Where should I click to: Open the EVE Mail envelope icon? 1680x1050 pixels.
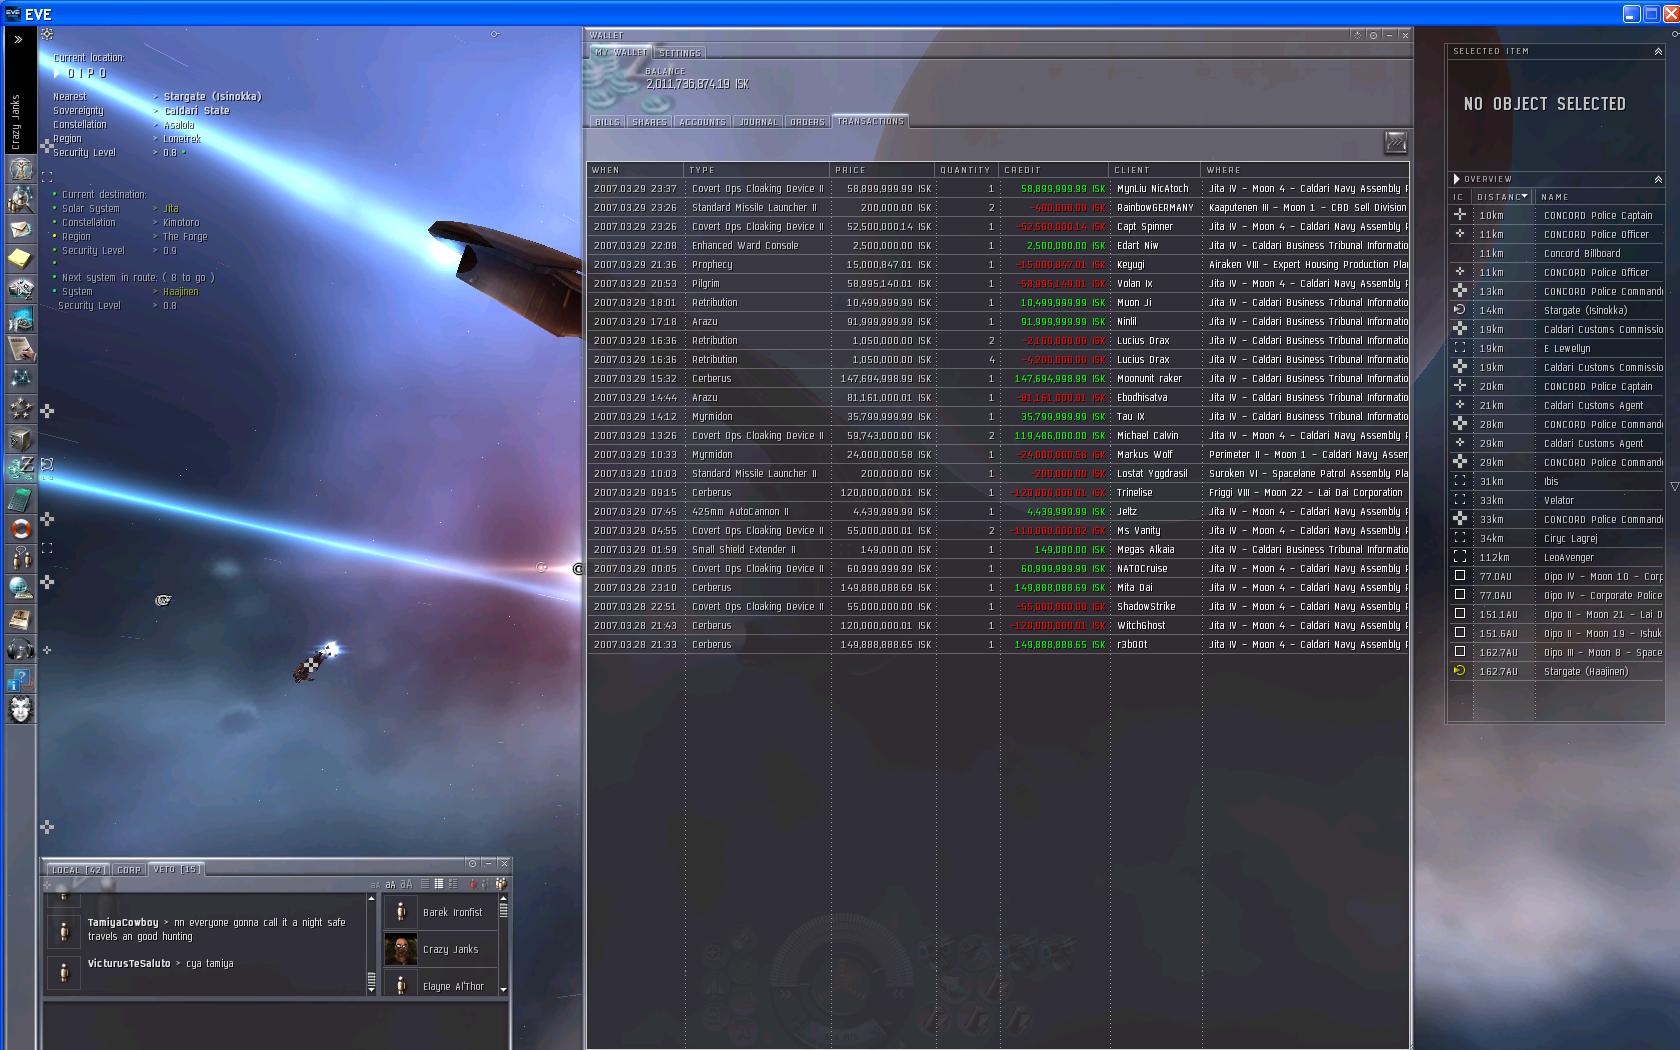click(21, 229)
